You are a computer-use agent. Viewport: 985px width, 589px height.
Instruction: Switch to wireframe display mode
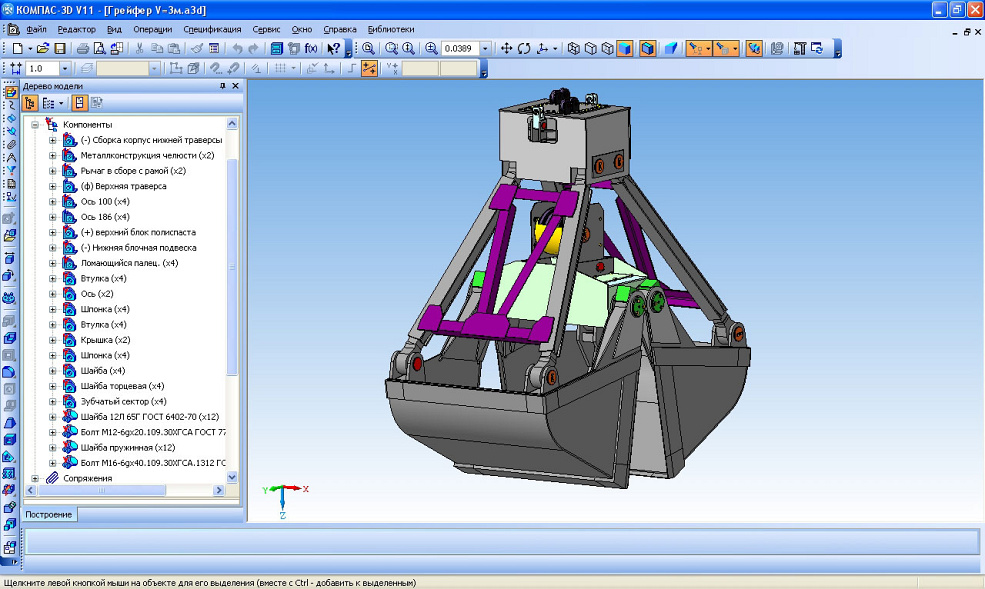[x=574, y=48]
